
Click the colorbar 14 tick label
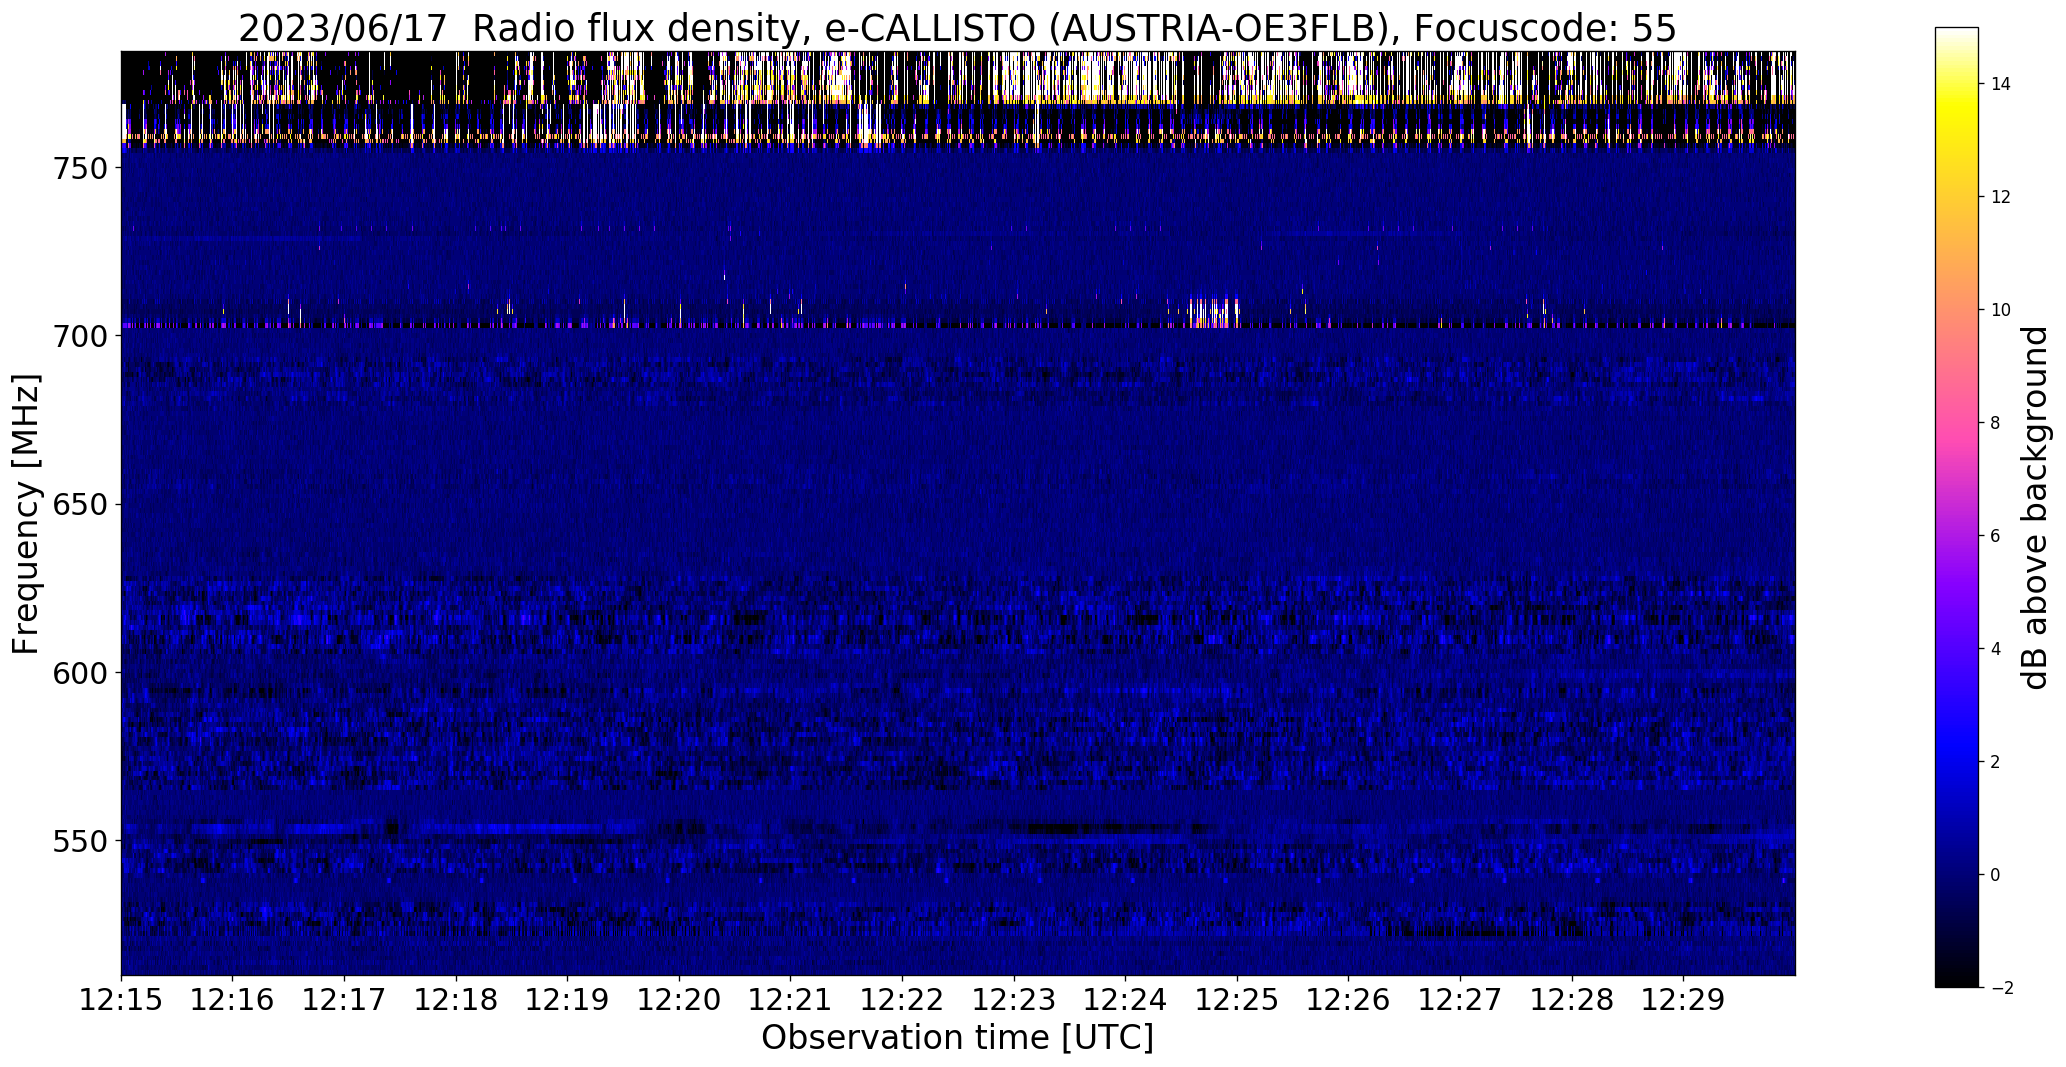coord(2001,84)
